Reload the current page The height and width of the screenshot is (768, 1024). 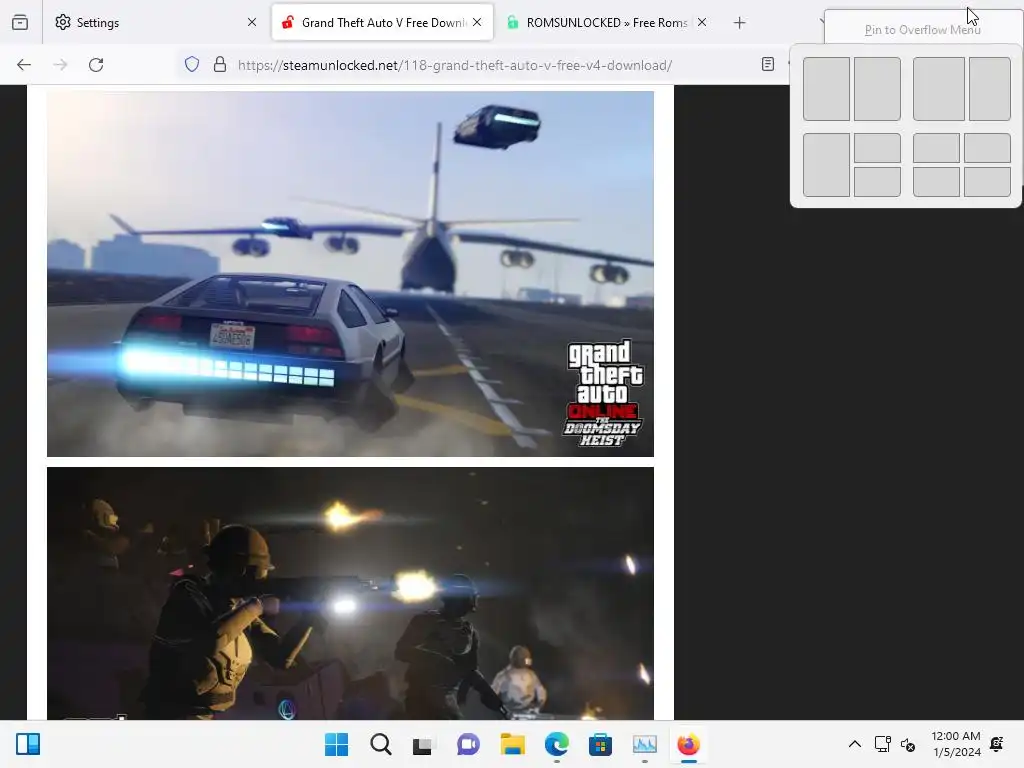click(96, 65)
